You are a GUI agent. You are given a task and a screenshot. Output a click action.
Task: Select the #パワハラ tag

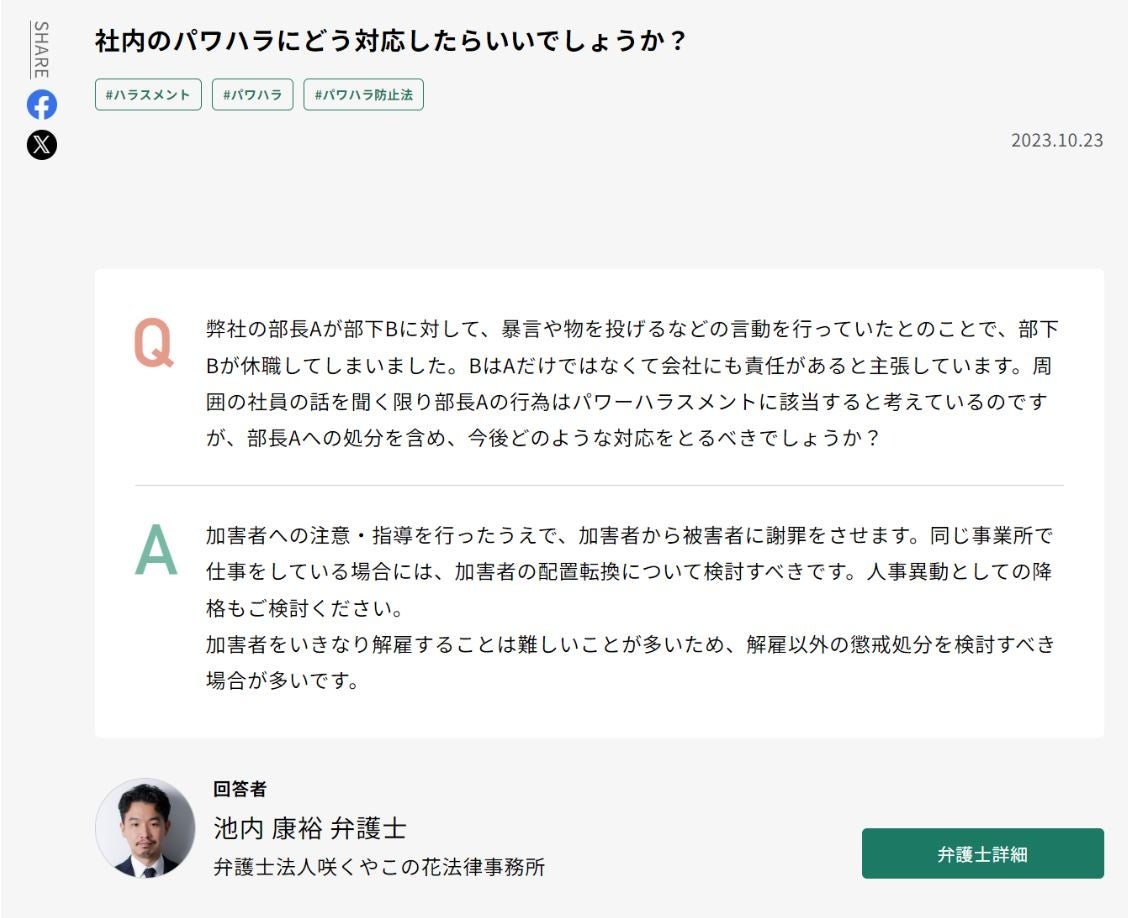[x=253, y=95]
